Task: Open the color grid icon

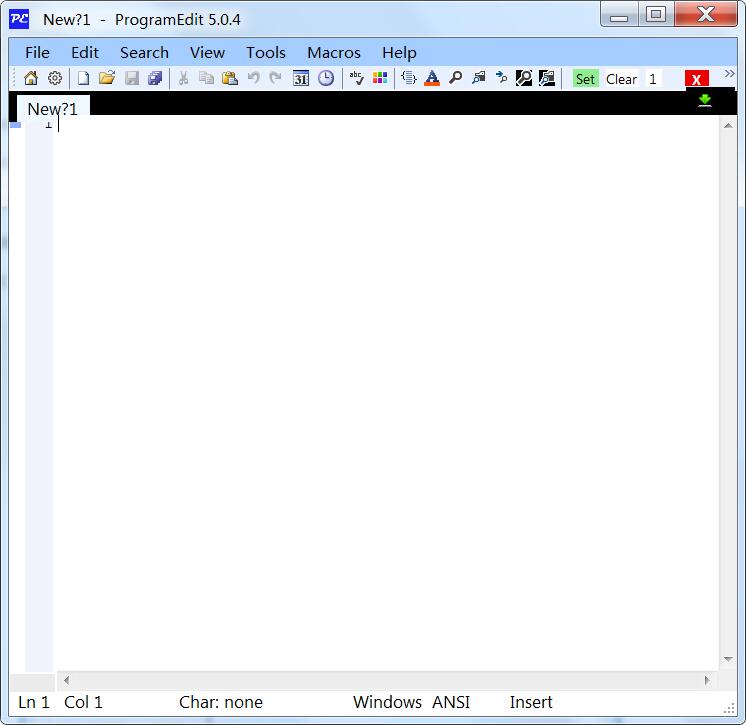Action: click(380, 78)
